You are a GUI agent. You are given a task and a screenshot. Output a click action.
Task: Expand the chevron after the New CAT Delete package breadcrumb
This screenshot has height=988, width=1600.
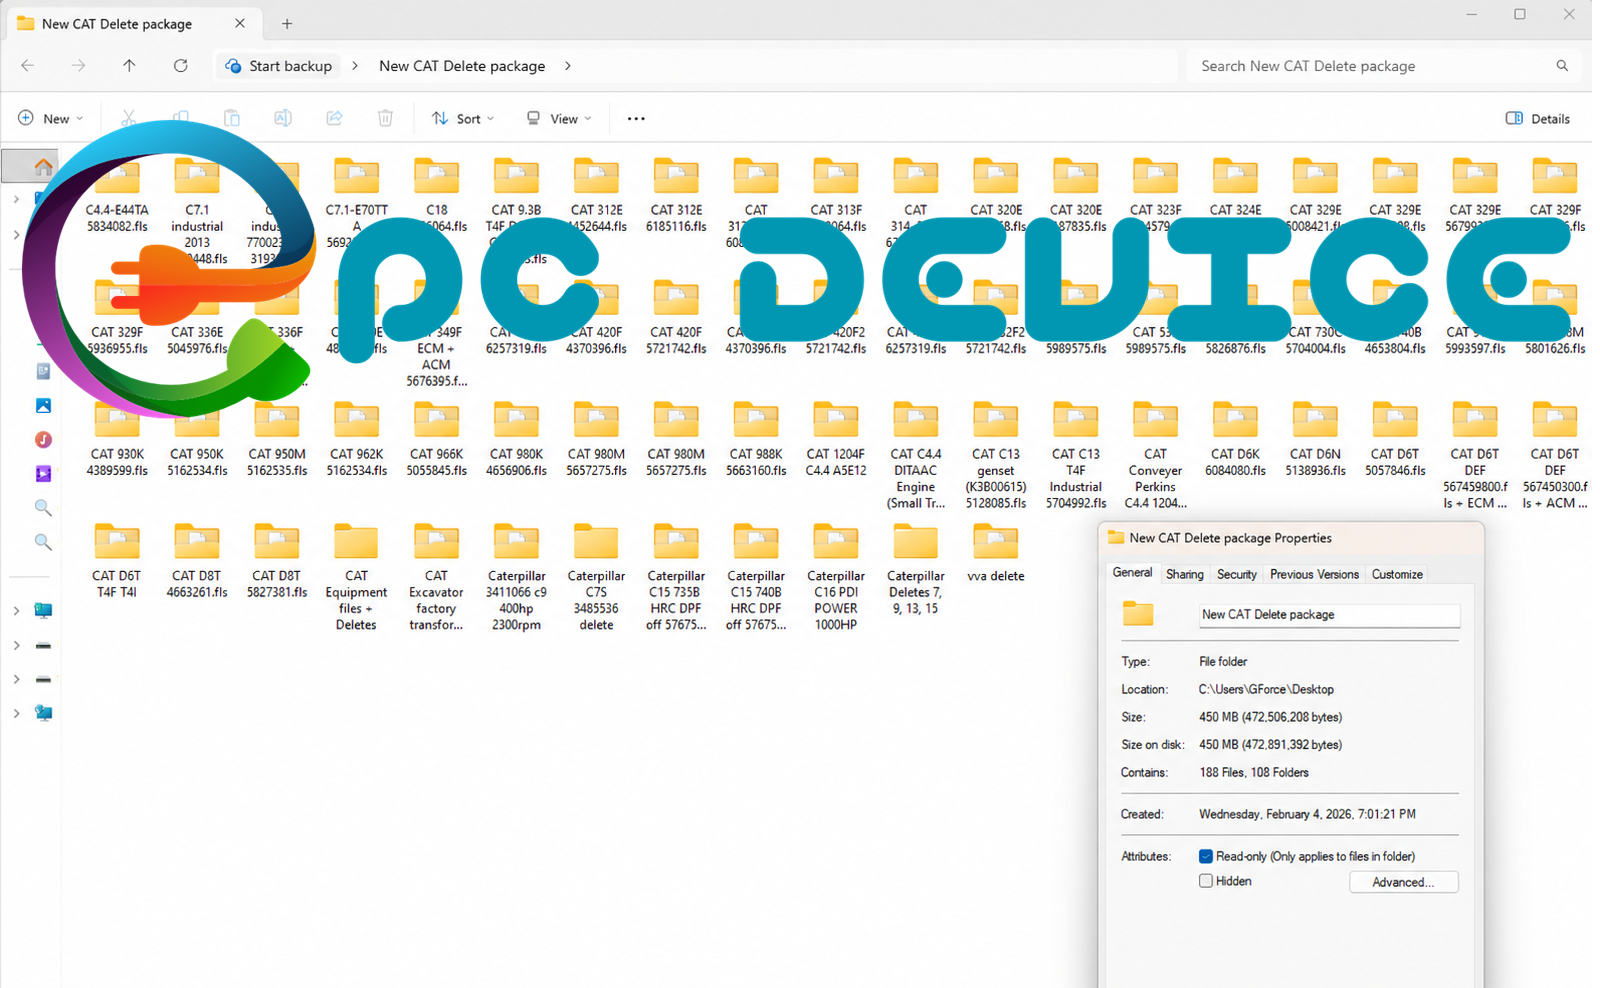click(x=568, y=66)
